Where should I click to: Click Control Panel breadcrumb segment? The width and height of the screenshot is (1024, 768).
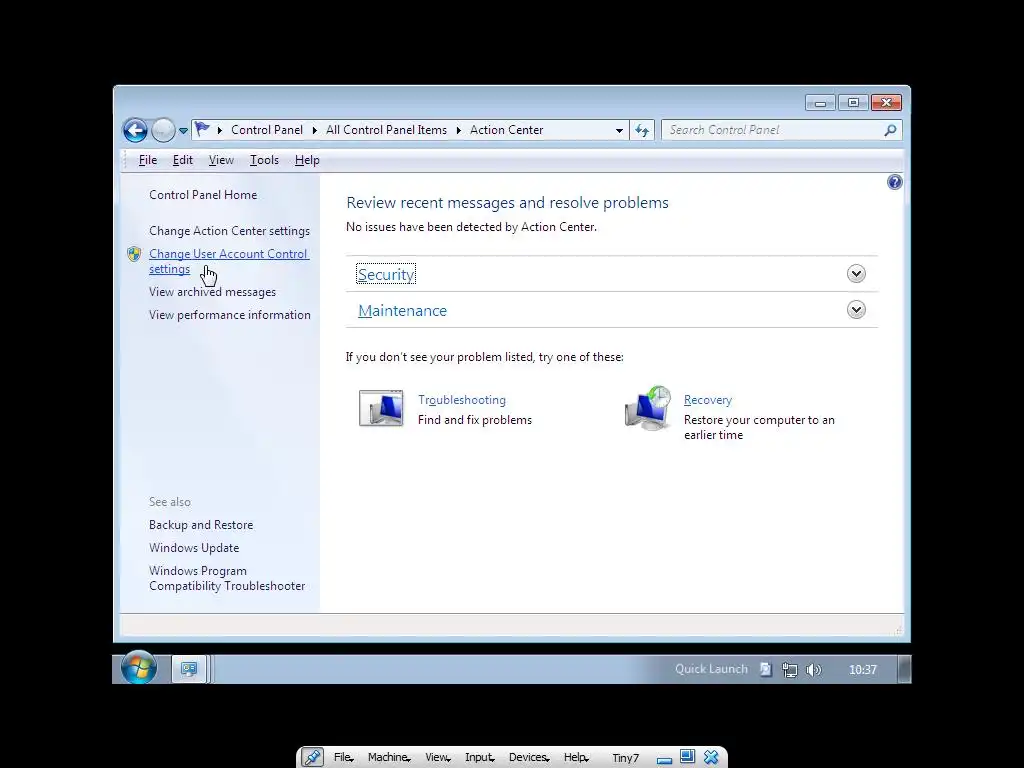click(267, 130)
